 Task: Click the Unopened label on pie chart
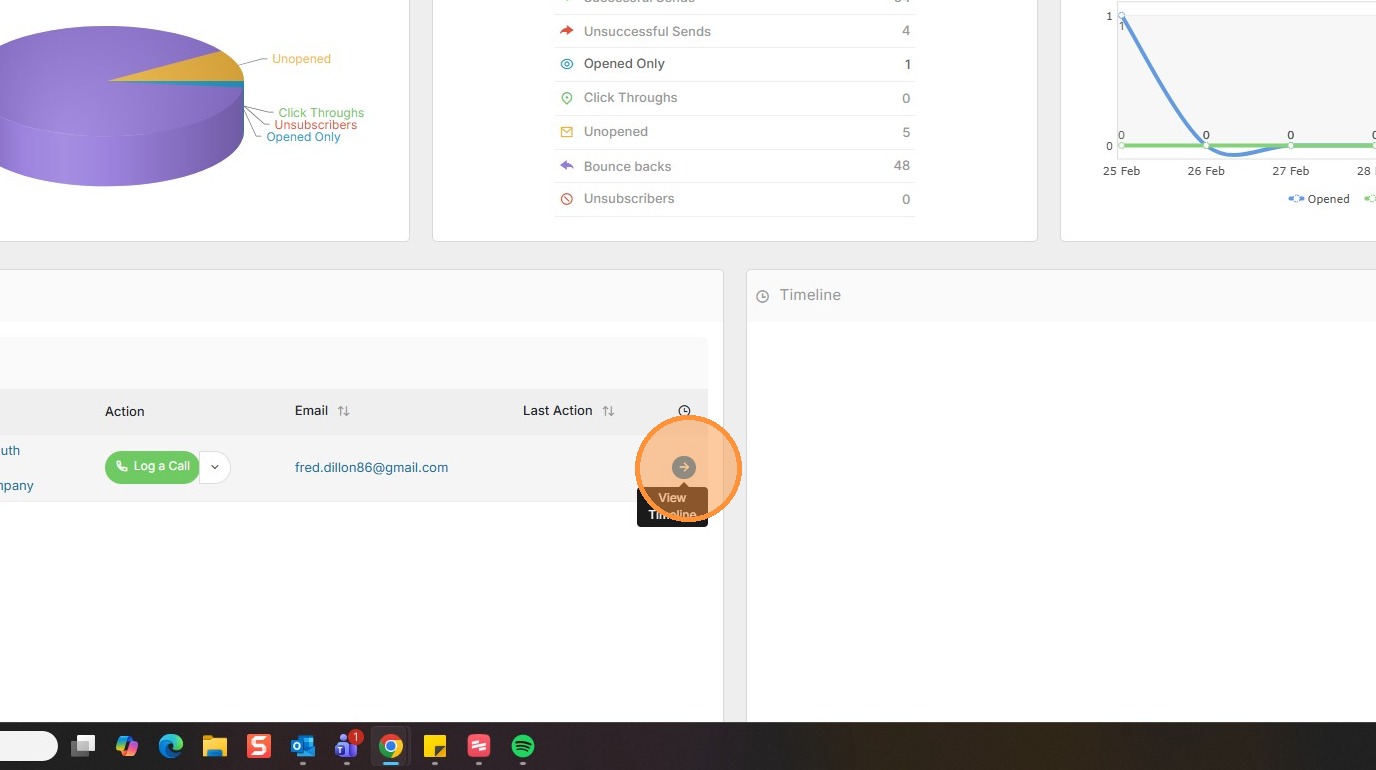[x=301, y=59]
